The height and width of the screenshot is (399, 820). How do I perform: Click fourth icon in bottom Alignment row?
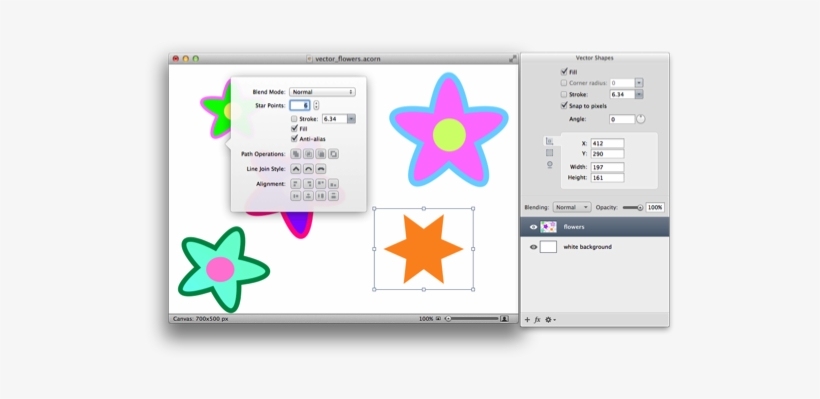[x=333, y=196]
